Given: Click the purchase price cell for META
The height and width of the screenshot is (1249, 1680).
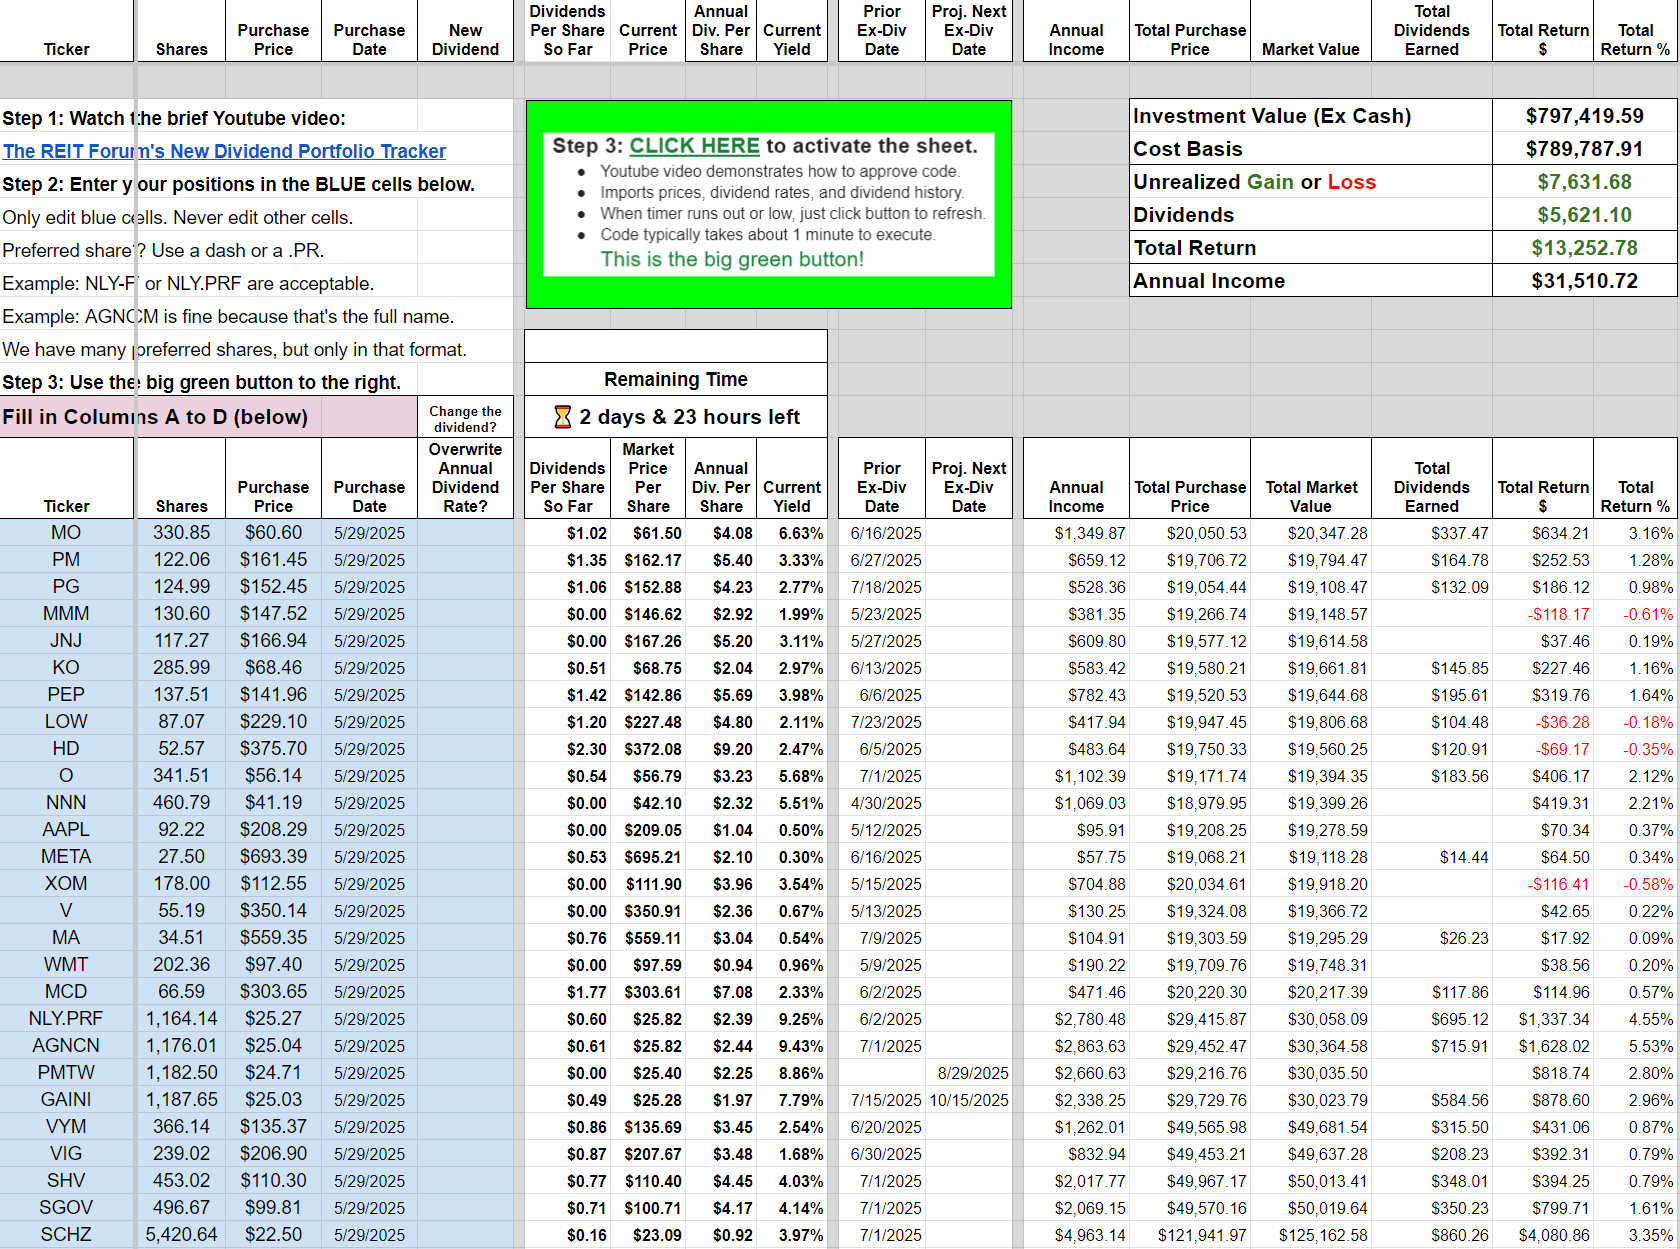Looking at the screenshot, I should pyautogui.click(x=273, y=857).
